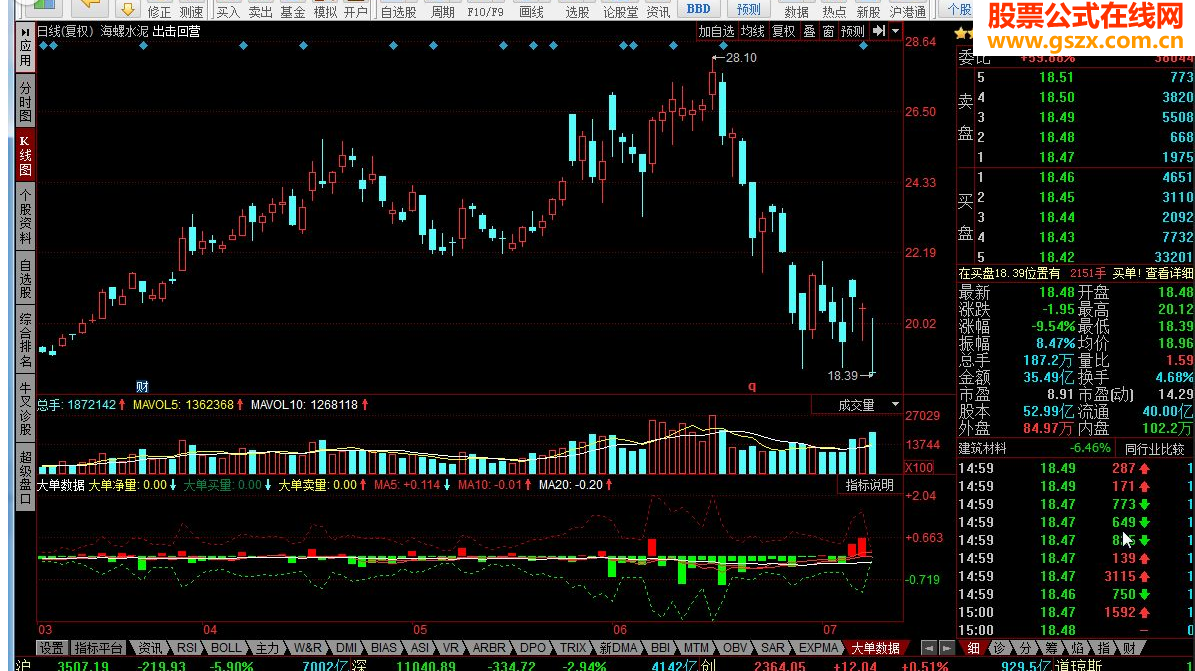Open the 牛叉诊股 sidebar tab
This screenshot has height=671, width=1195.
pos(25,408)
